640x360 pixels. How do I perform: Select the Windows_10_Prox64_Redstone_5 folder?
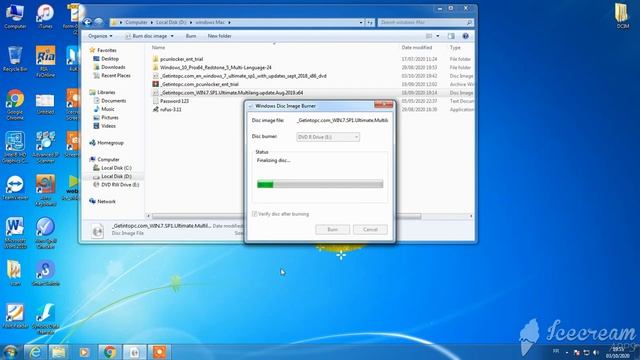(216, 67)
